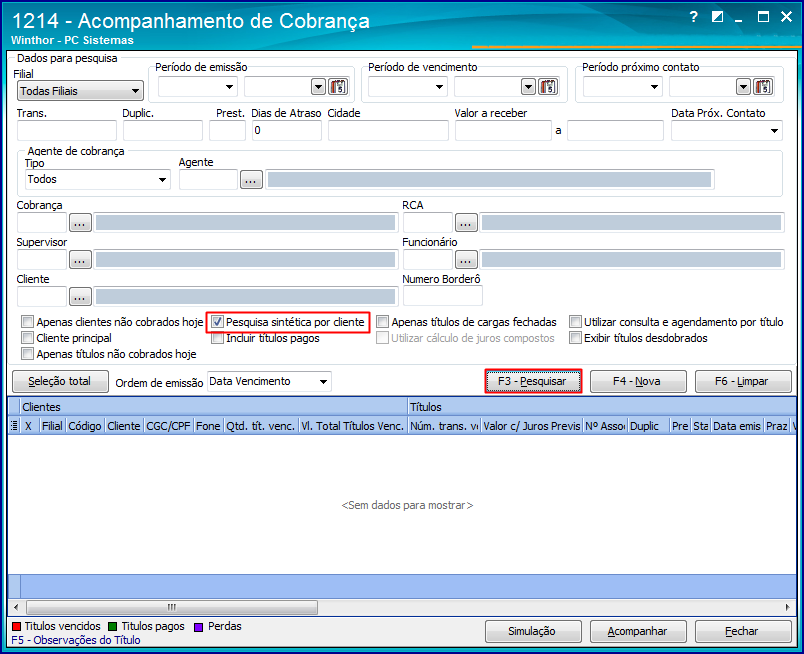This screenshot has height=654, width=804.
Task: Click the Dias de Atraso field
Action: 287,130
